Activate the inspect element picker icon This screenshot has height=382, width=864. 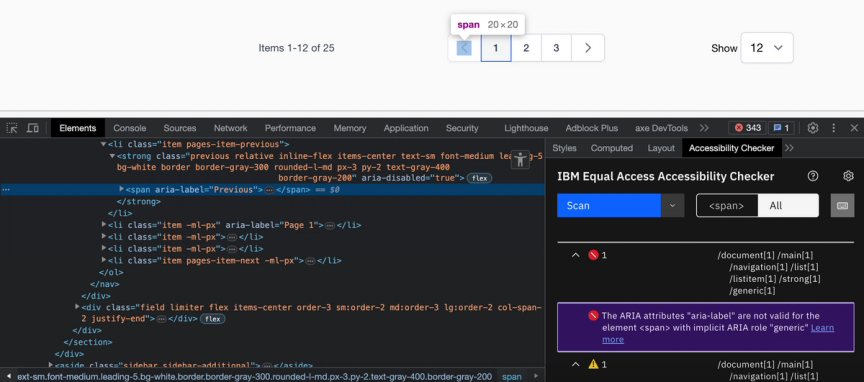[x=12, y=128]
